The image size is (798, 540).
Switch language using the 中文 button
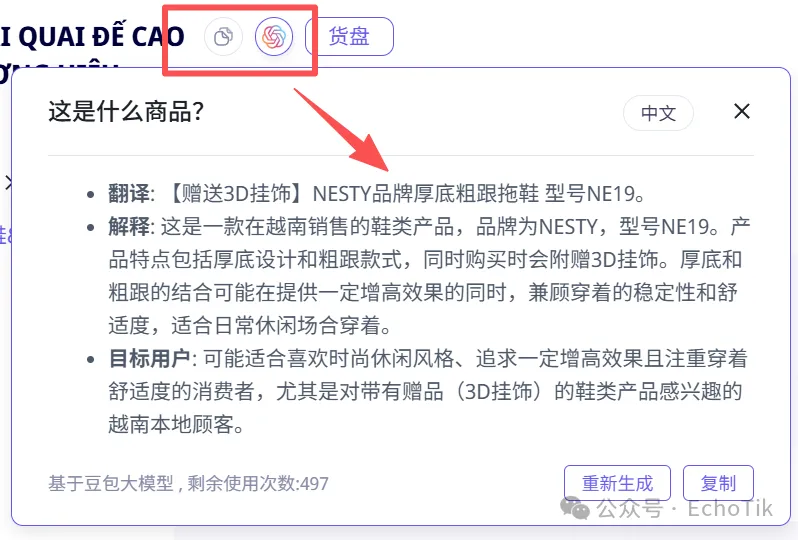point(658,113)
